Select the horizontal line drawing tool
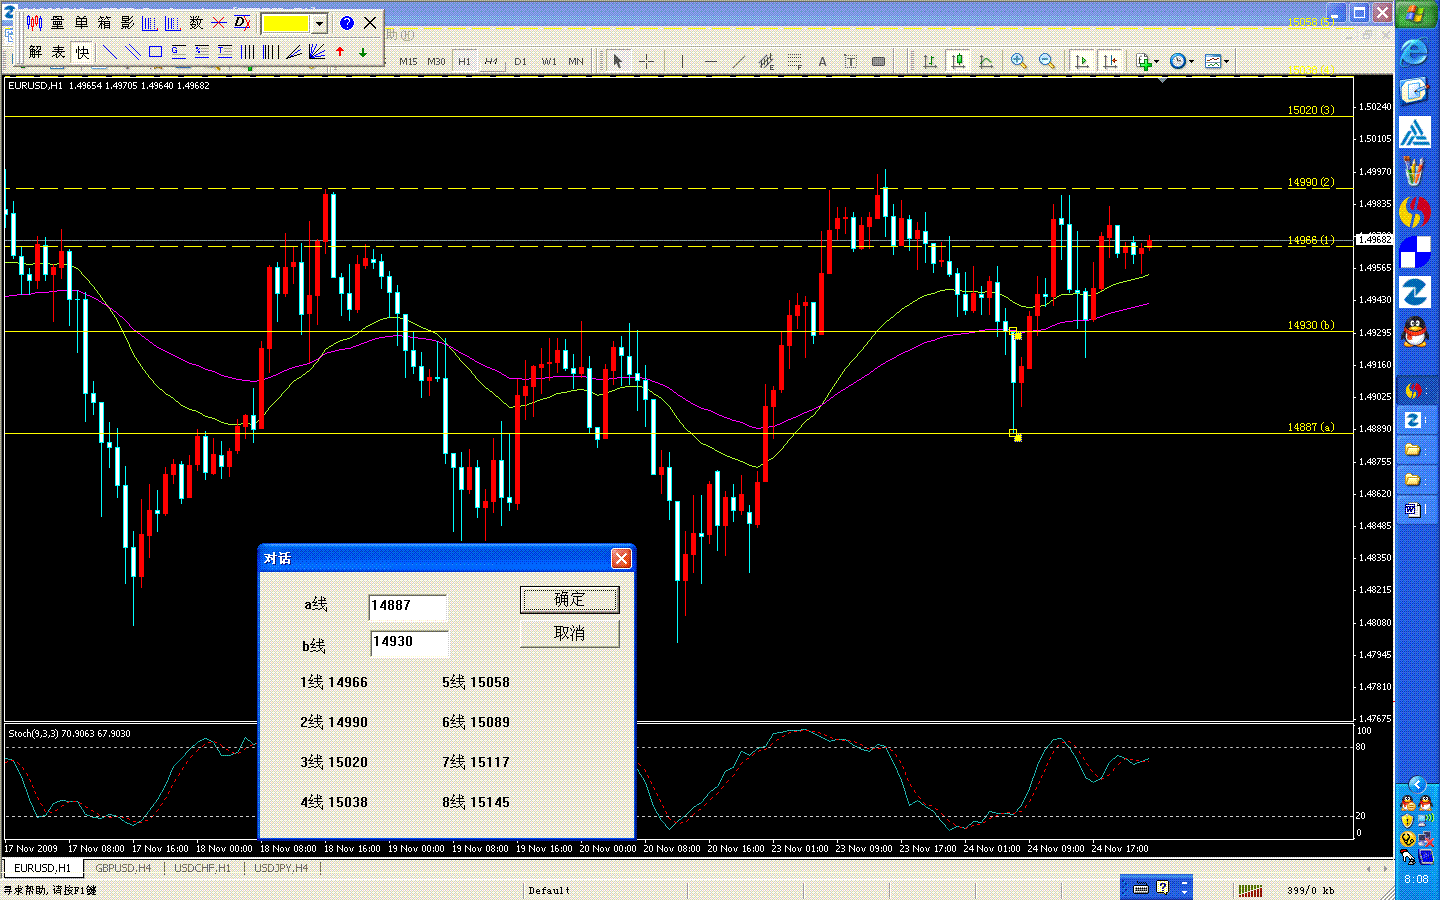 click(710, 62)
